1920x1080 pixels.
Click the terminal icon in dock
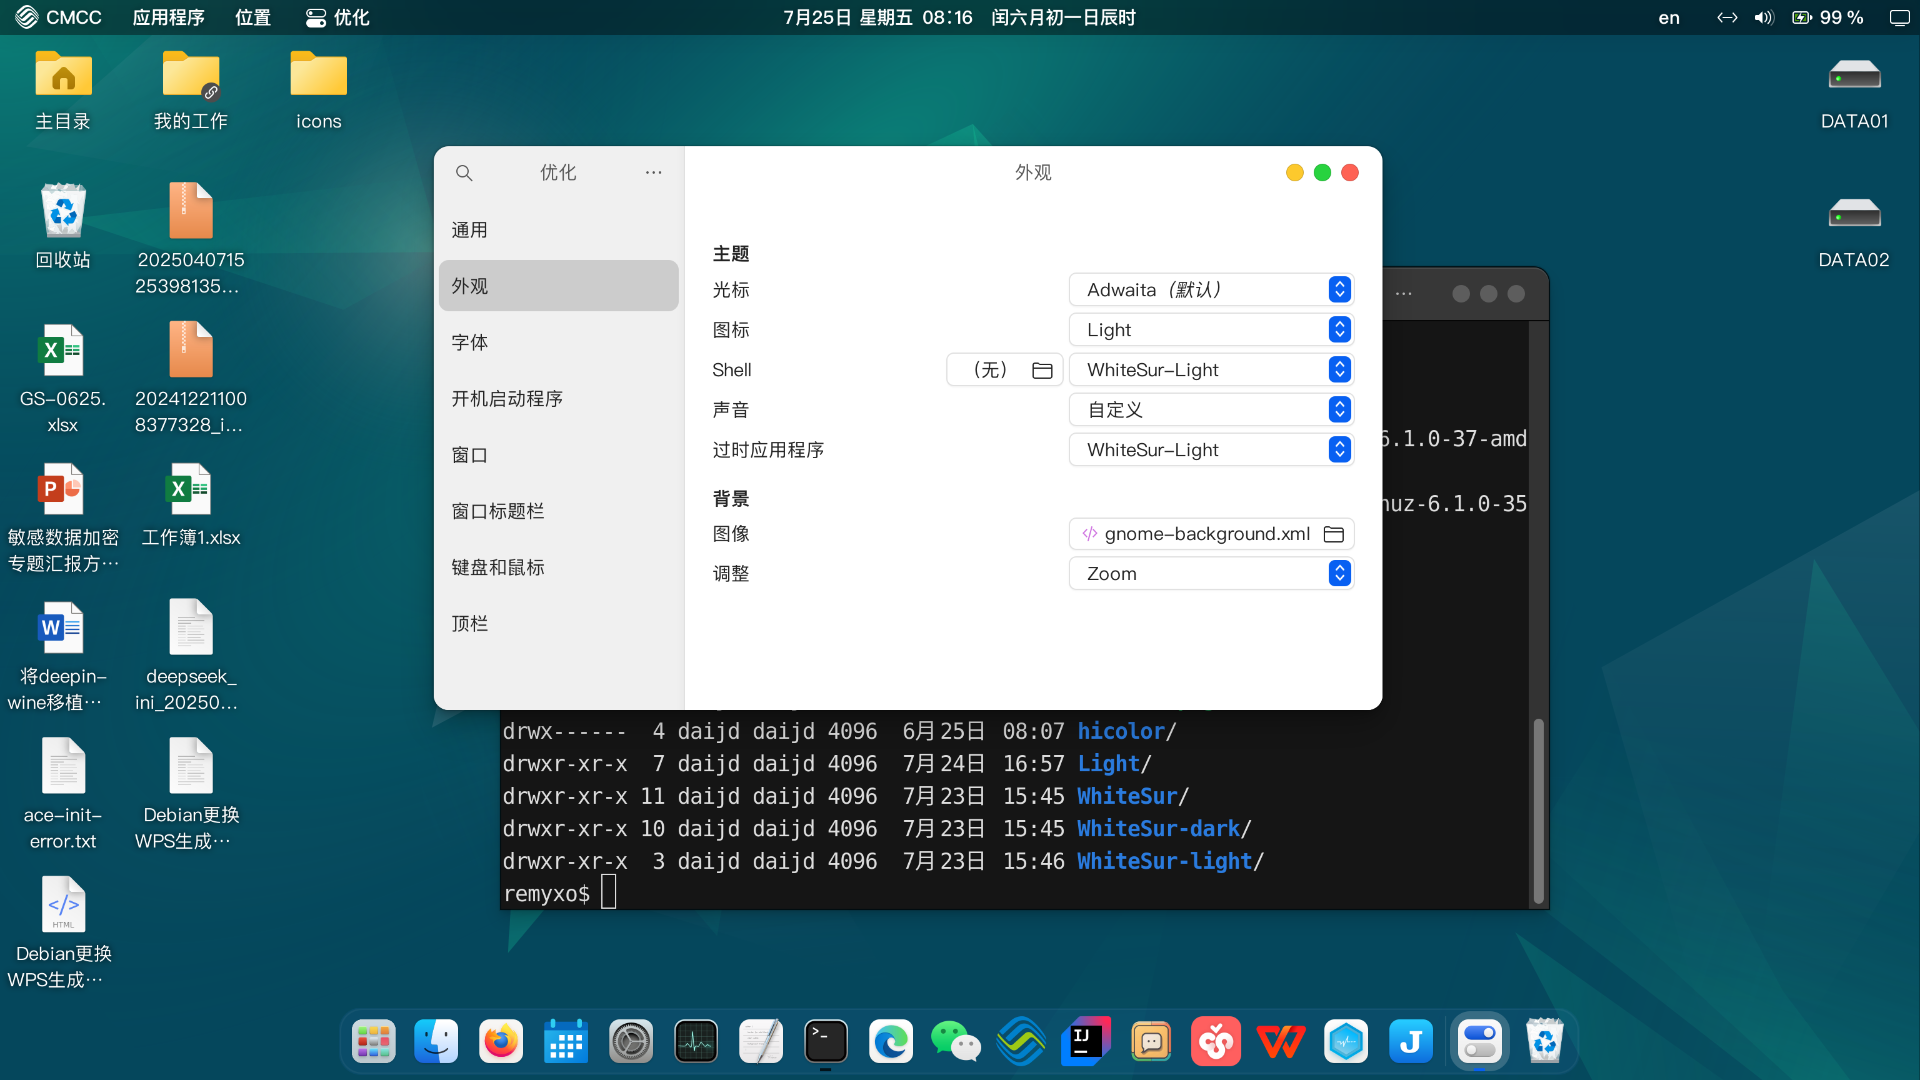point(826,1042)
